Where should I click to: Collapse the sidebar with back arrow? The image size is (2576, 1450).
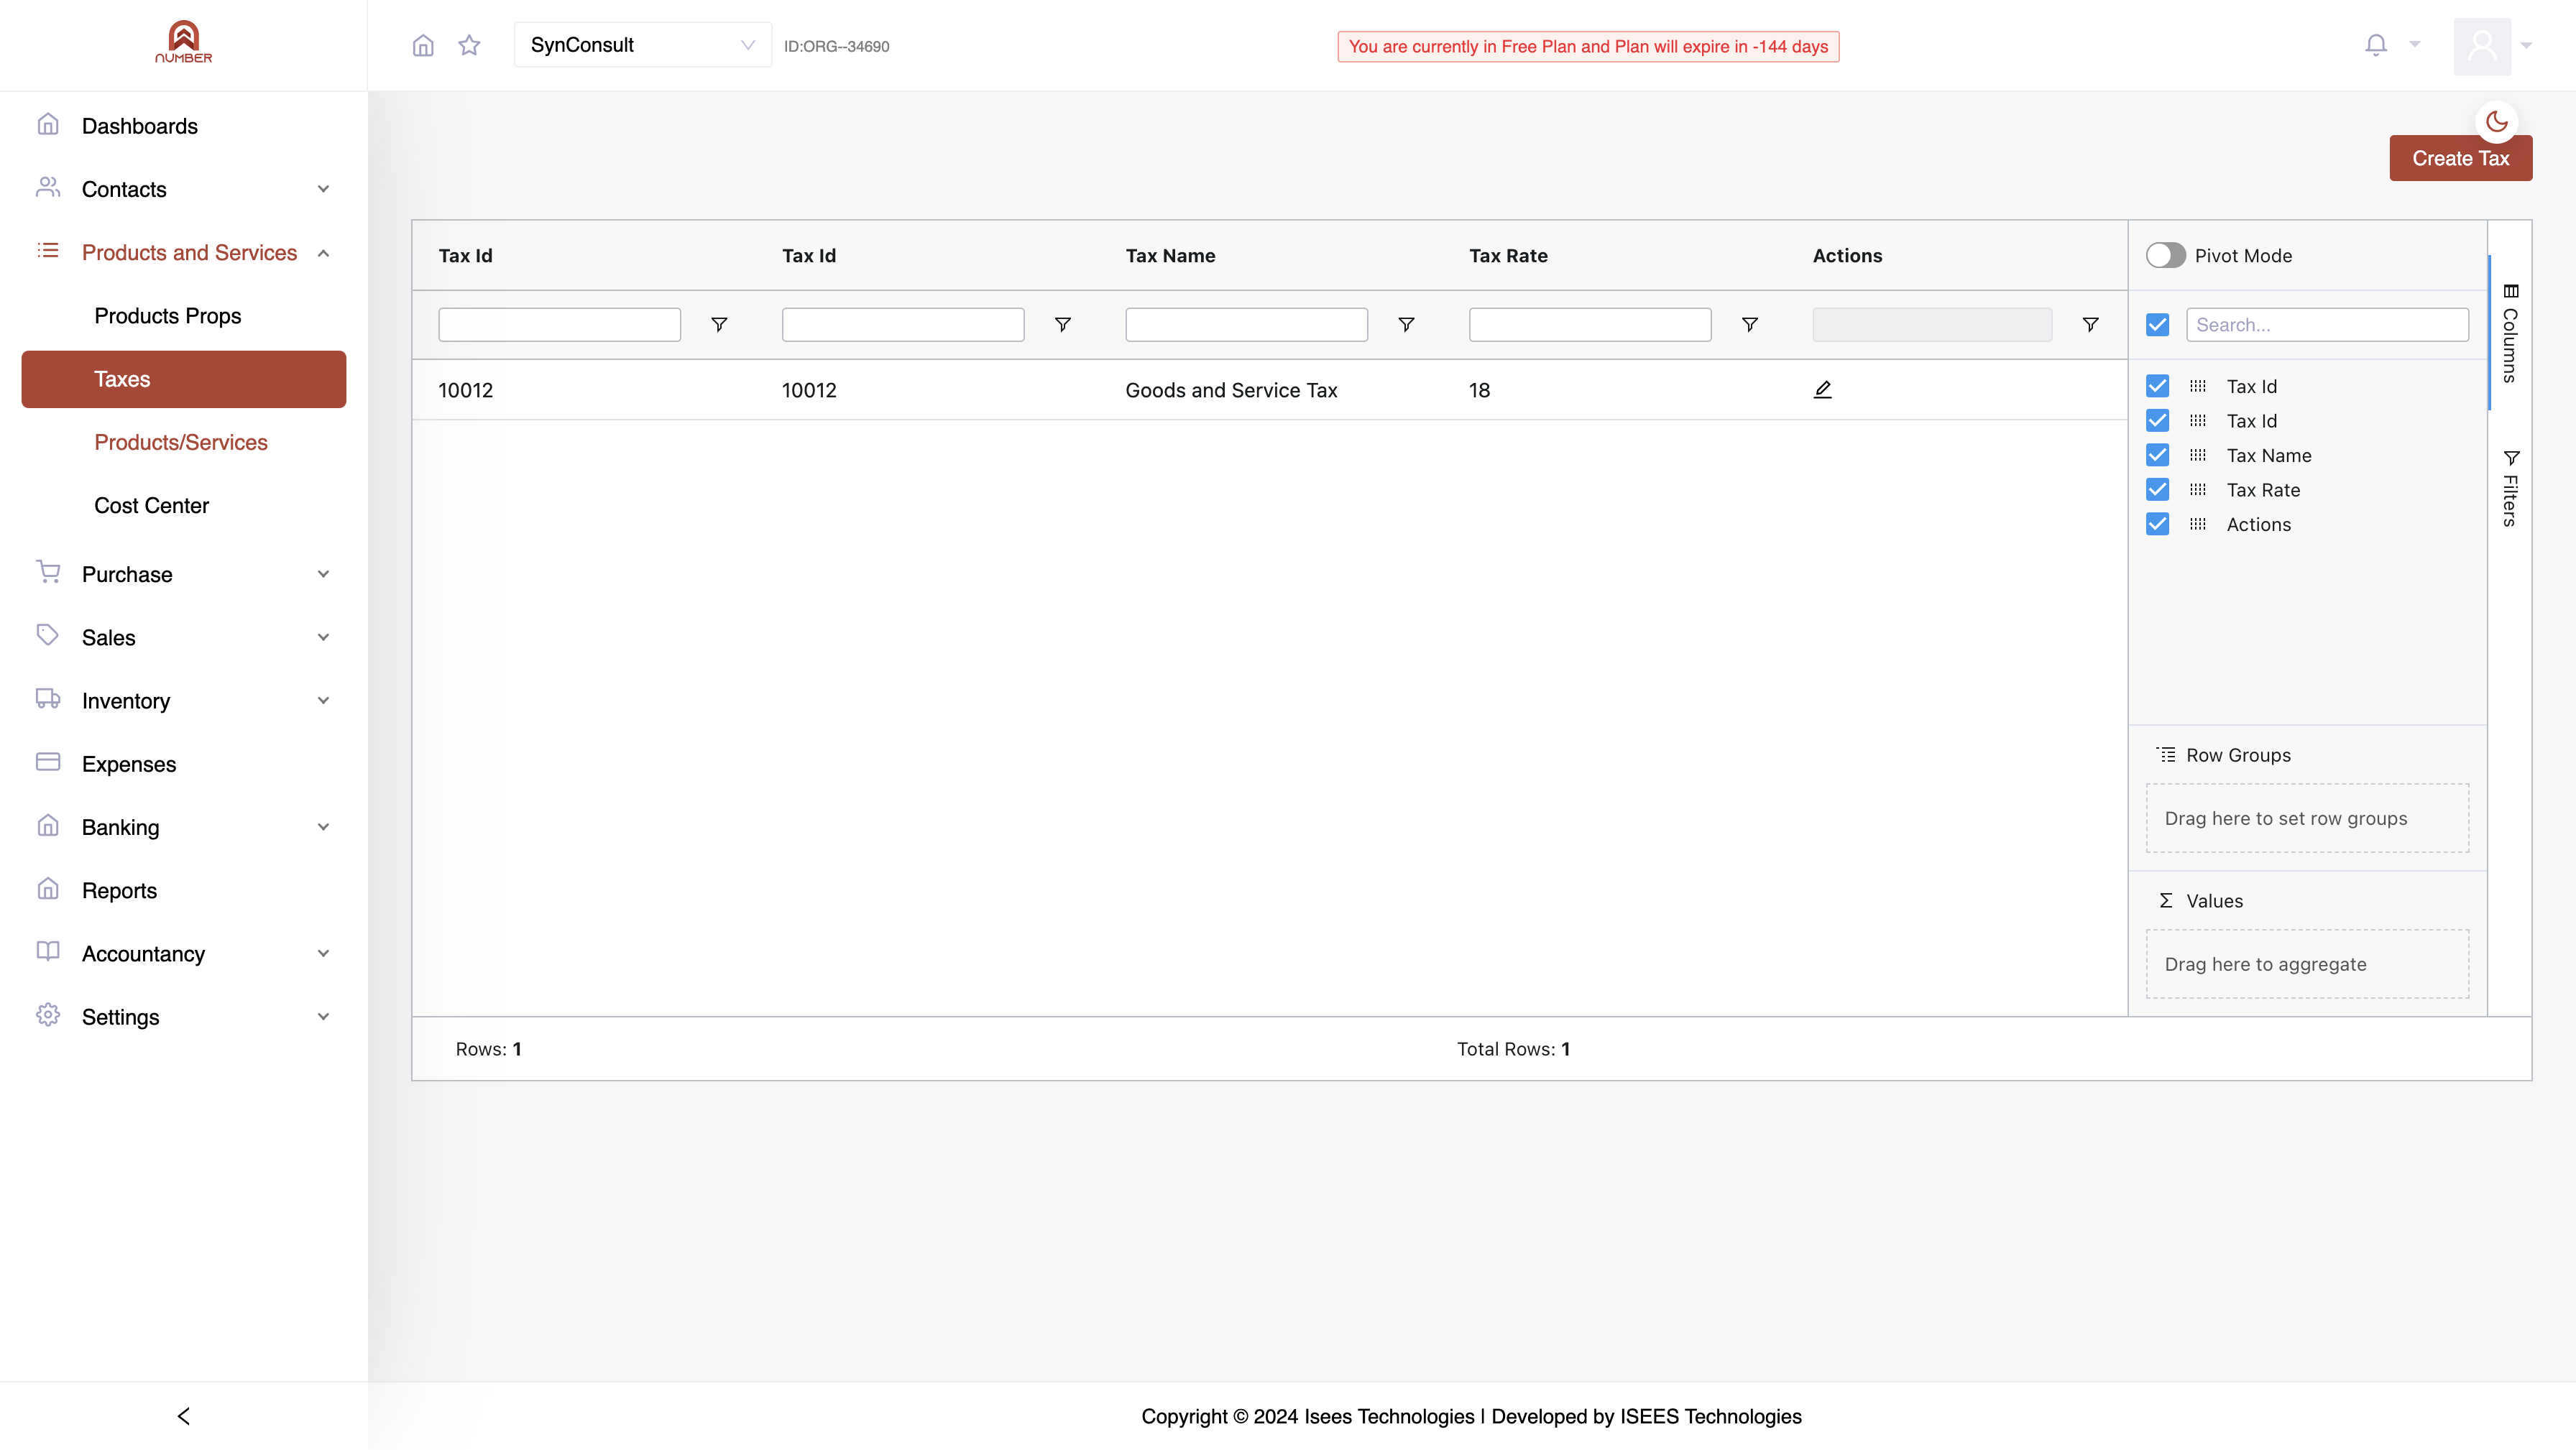click(183, 1416)
